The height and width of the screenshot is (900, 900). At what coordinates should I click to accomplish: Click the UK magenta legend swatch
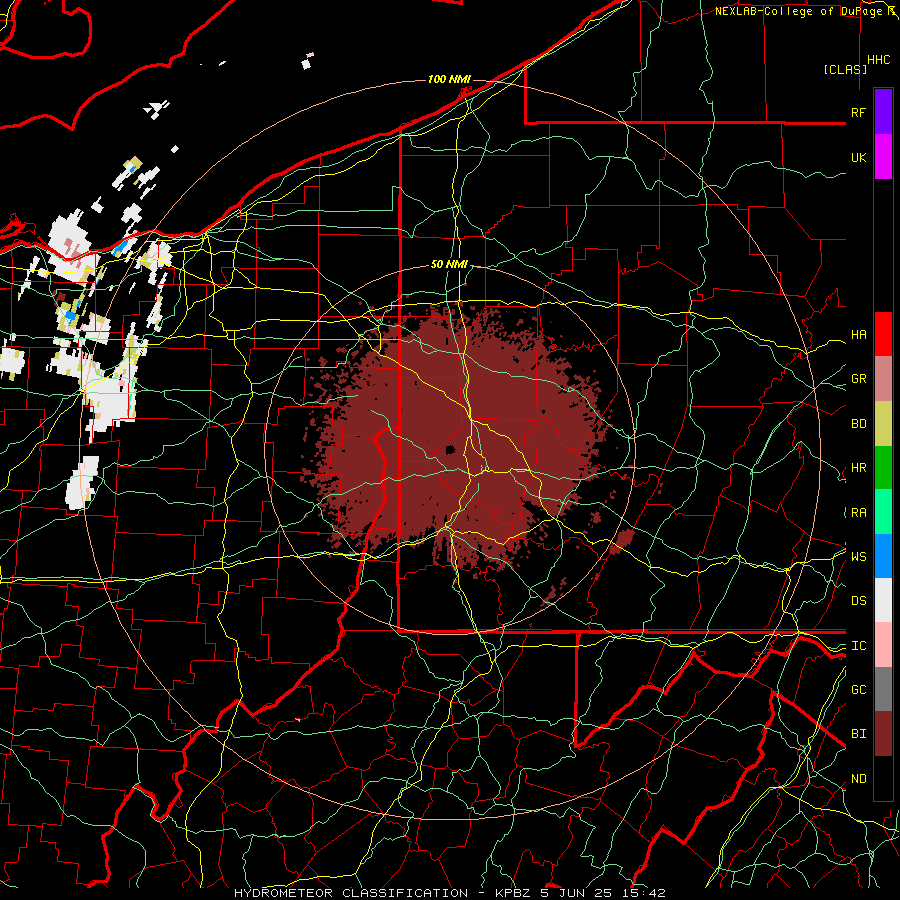click(883, 157)
